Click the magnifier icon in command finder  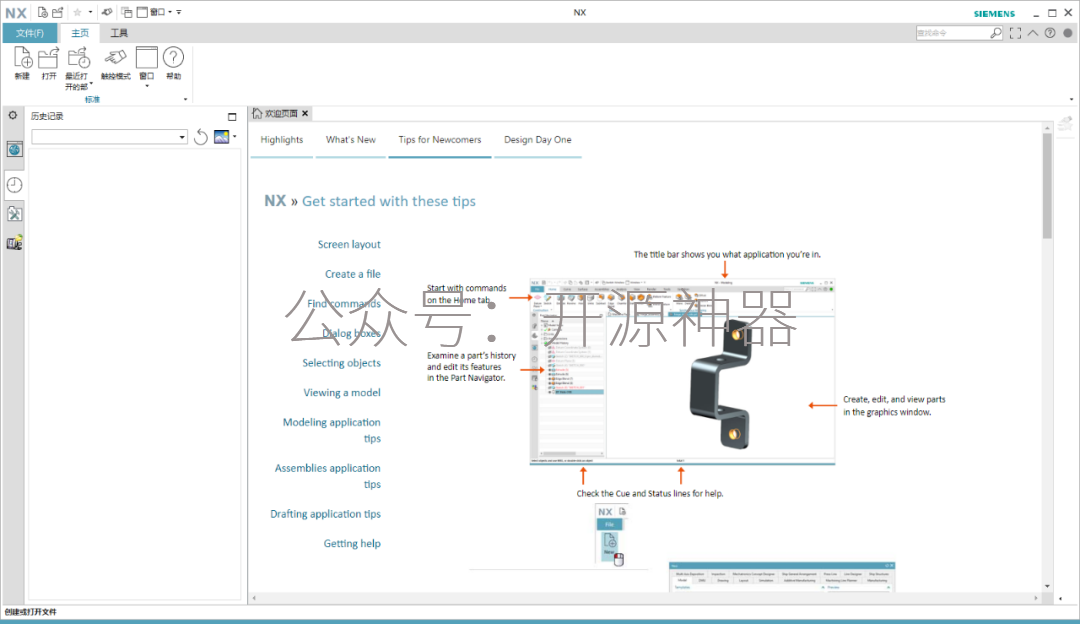click(x=995, y=33)
